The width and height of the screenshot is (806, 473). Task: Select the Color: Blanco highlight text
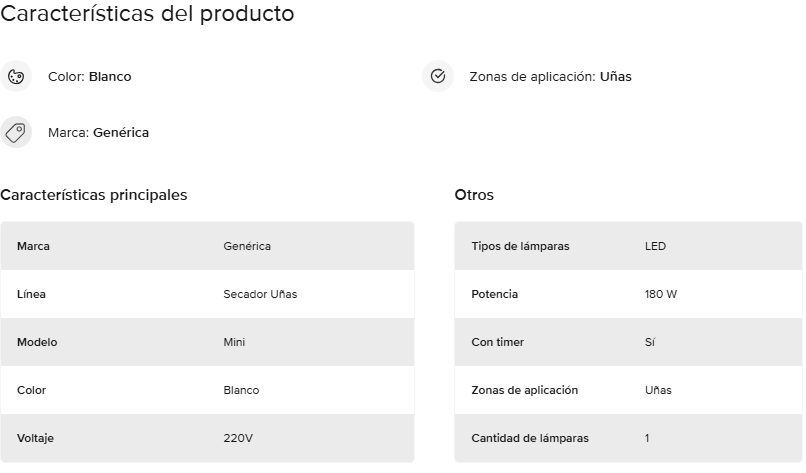point(89,77)
